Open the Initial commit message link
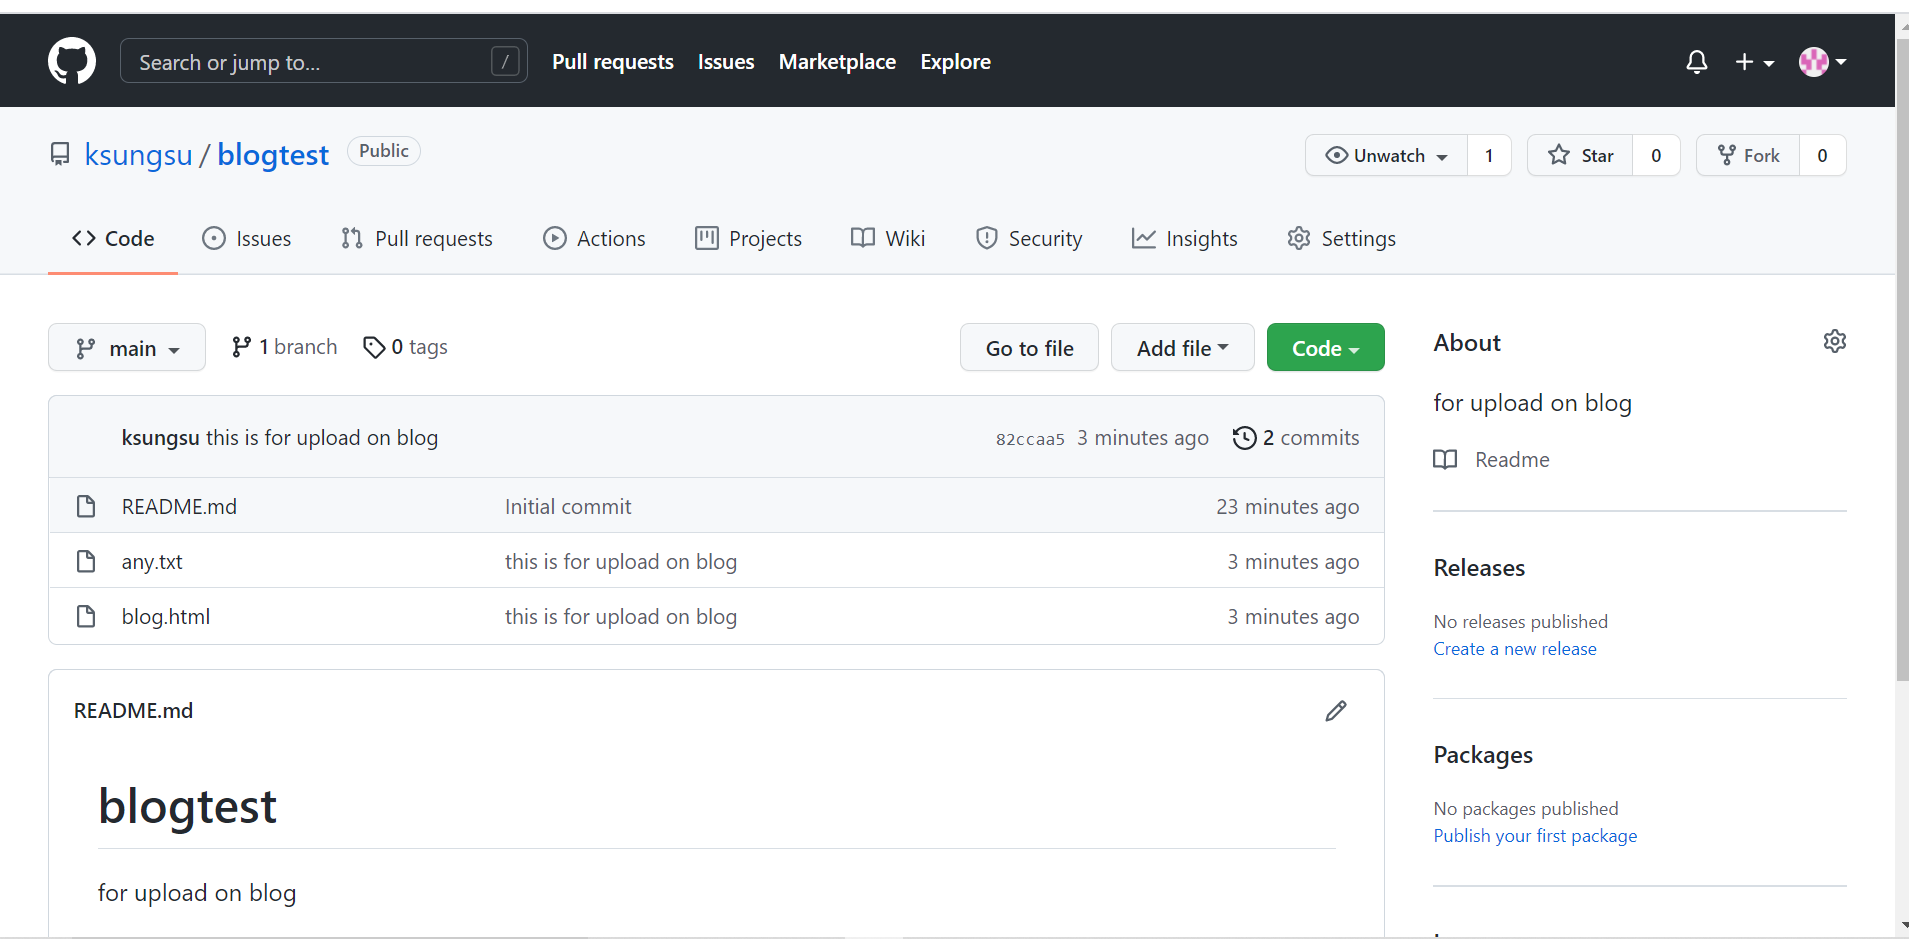1909x939 pixels. (568, 507)
